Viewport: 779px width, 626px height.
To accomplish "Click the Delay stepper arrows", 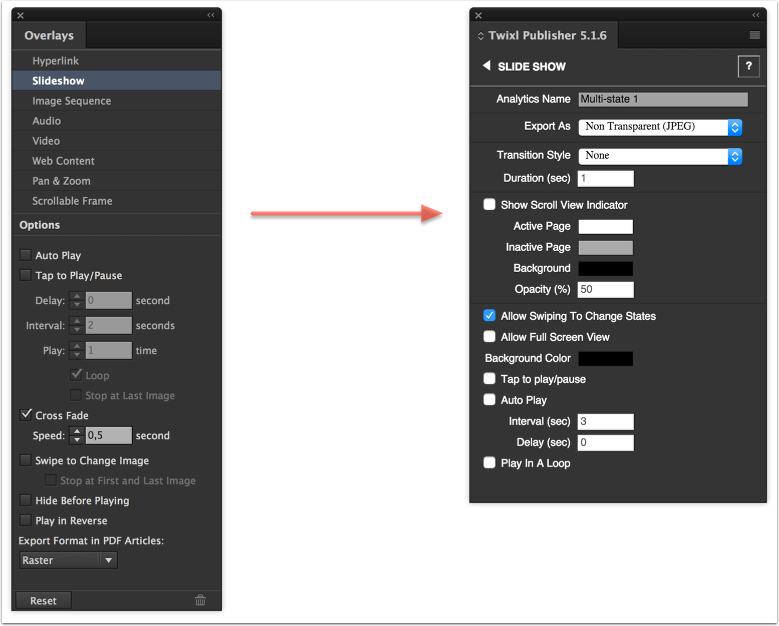I will (77, 300).
